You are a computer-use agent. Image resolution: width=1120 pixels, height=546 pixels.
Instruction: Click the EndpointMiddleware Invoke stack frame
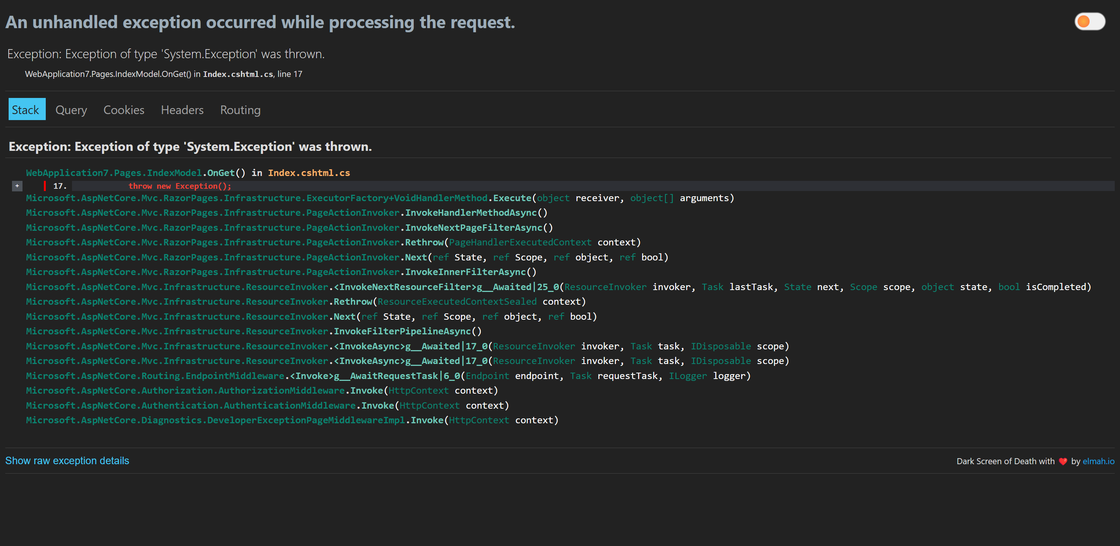(x=389, y=376)
